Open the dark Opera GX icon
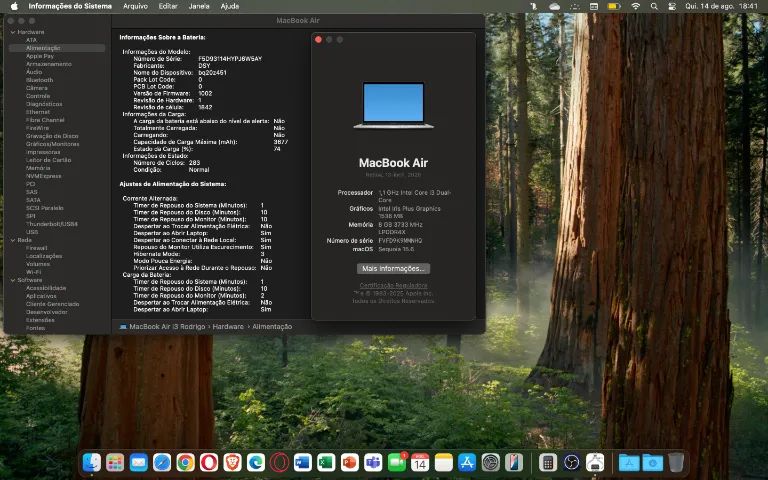Viewport: 768px width, 480px height. point(279,462)
